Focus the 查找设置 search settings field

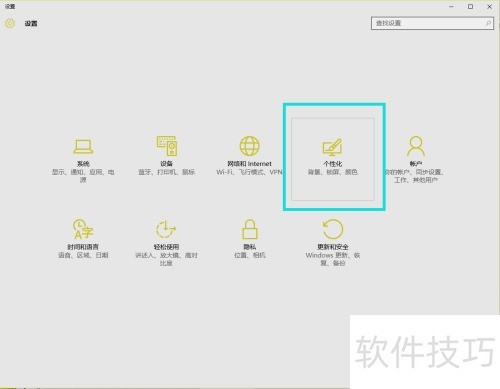click(432, 23)
